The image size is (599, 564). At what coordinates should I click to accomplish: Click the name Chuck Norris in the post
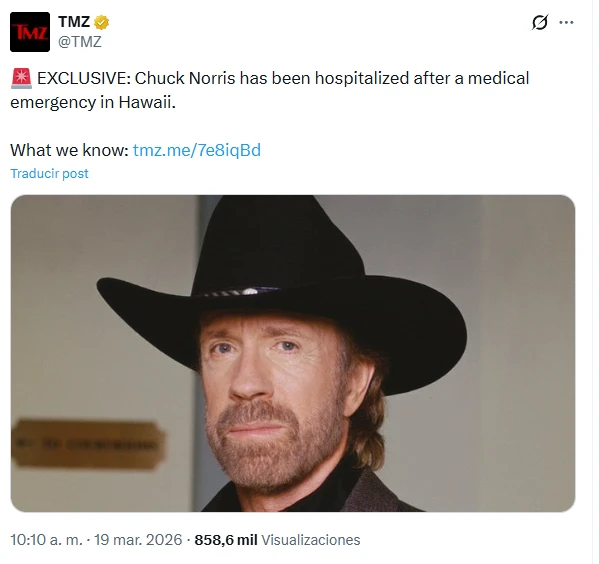[185, 78]
